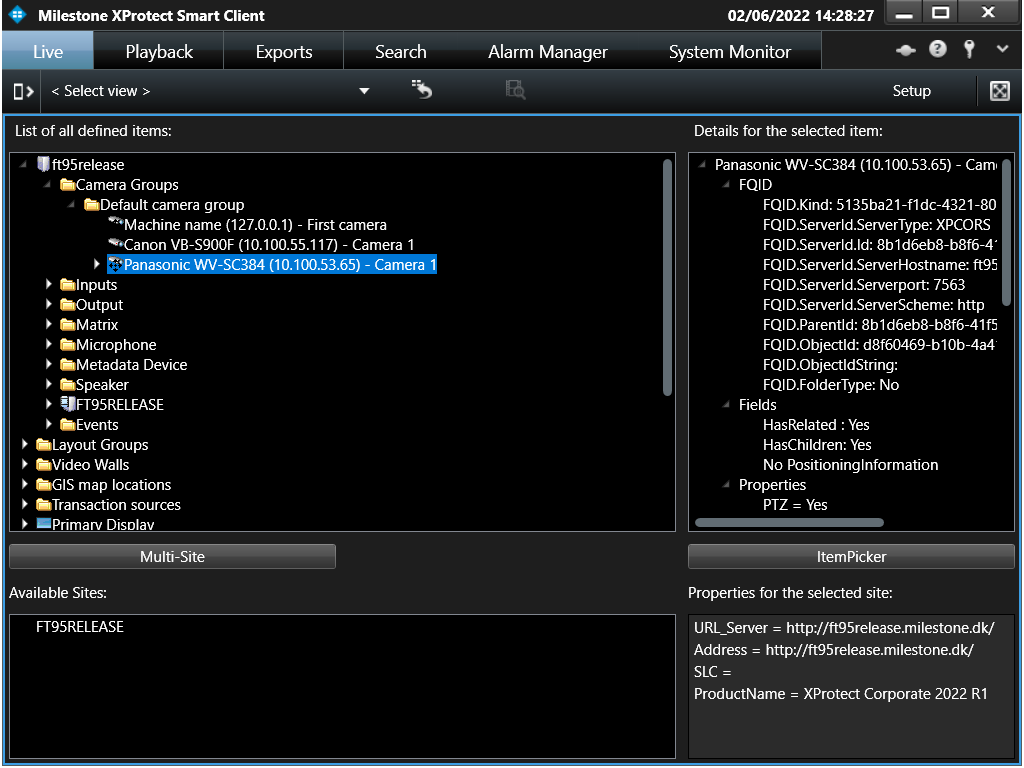Click the GIS map locations folder icon

[x=43, y=485]
